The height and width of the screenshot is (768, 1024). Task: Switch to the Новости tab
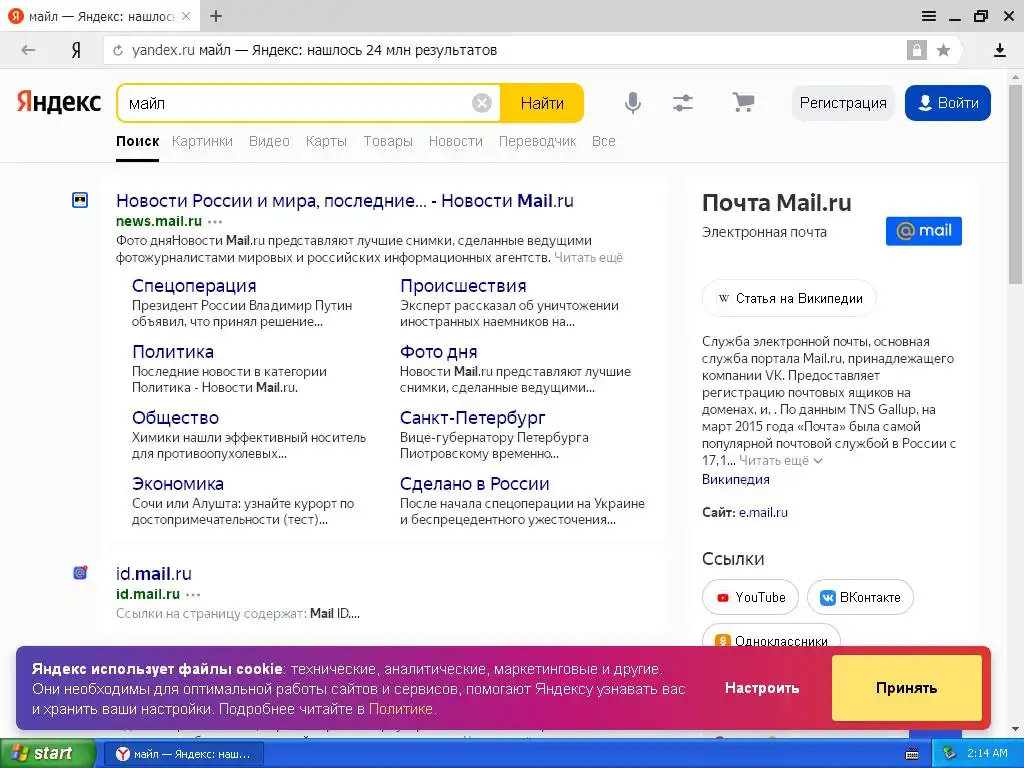pyautogui.click(x=456, y=141)
